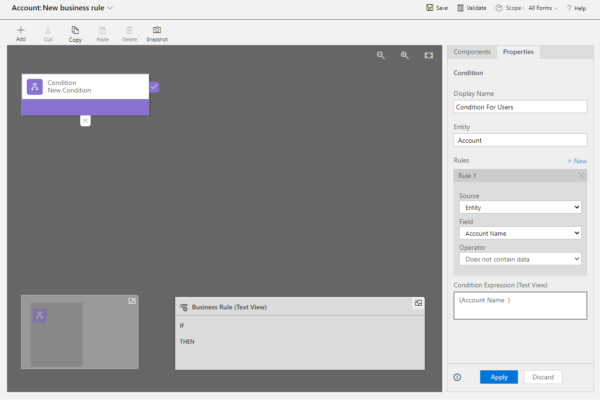The height and width of the screenshot is (400, 600).
Task: Click the IF line in text view
Action: pyautogui.click(x=182, y=325)
